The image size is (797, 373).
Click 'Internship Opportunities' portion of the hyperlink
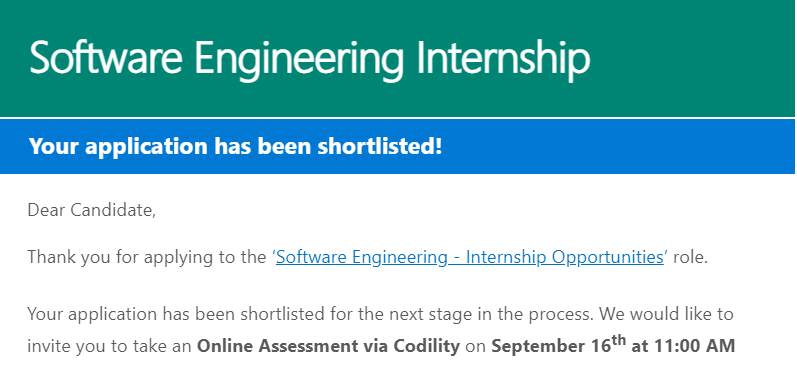click(x=565, y=258)
